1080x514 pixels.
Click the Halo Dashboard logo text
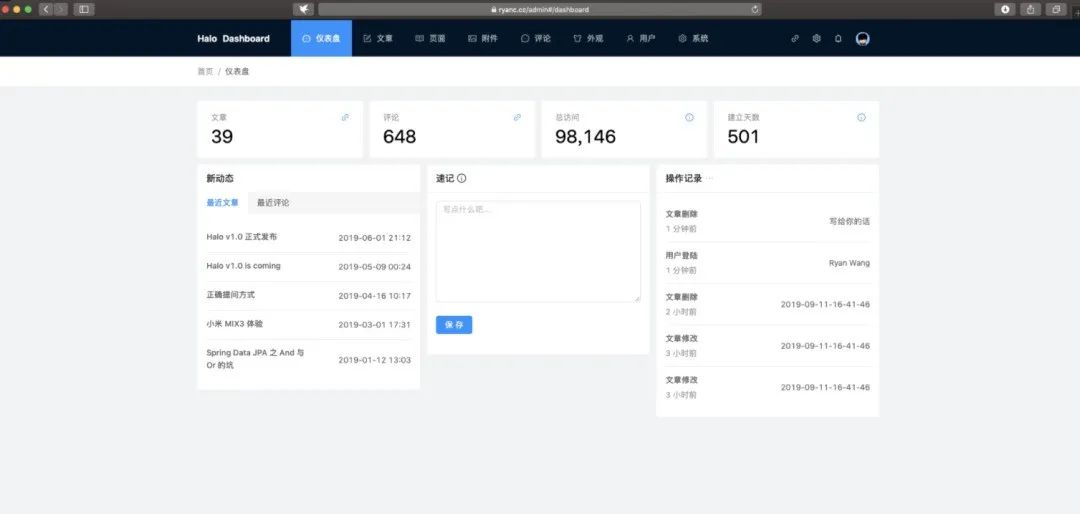point(233,39)
